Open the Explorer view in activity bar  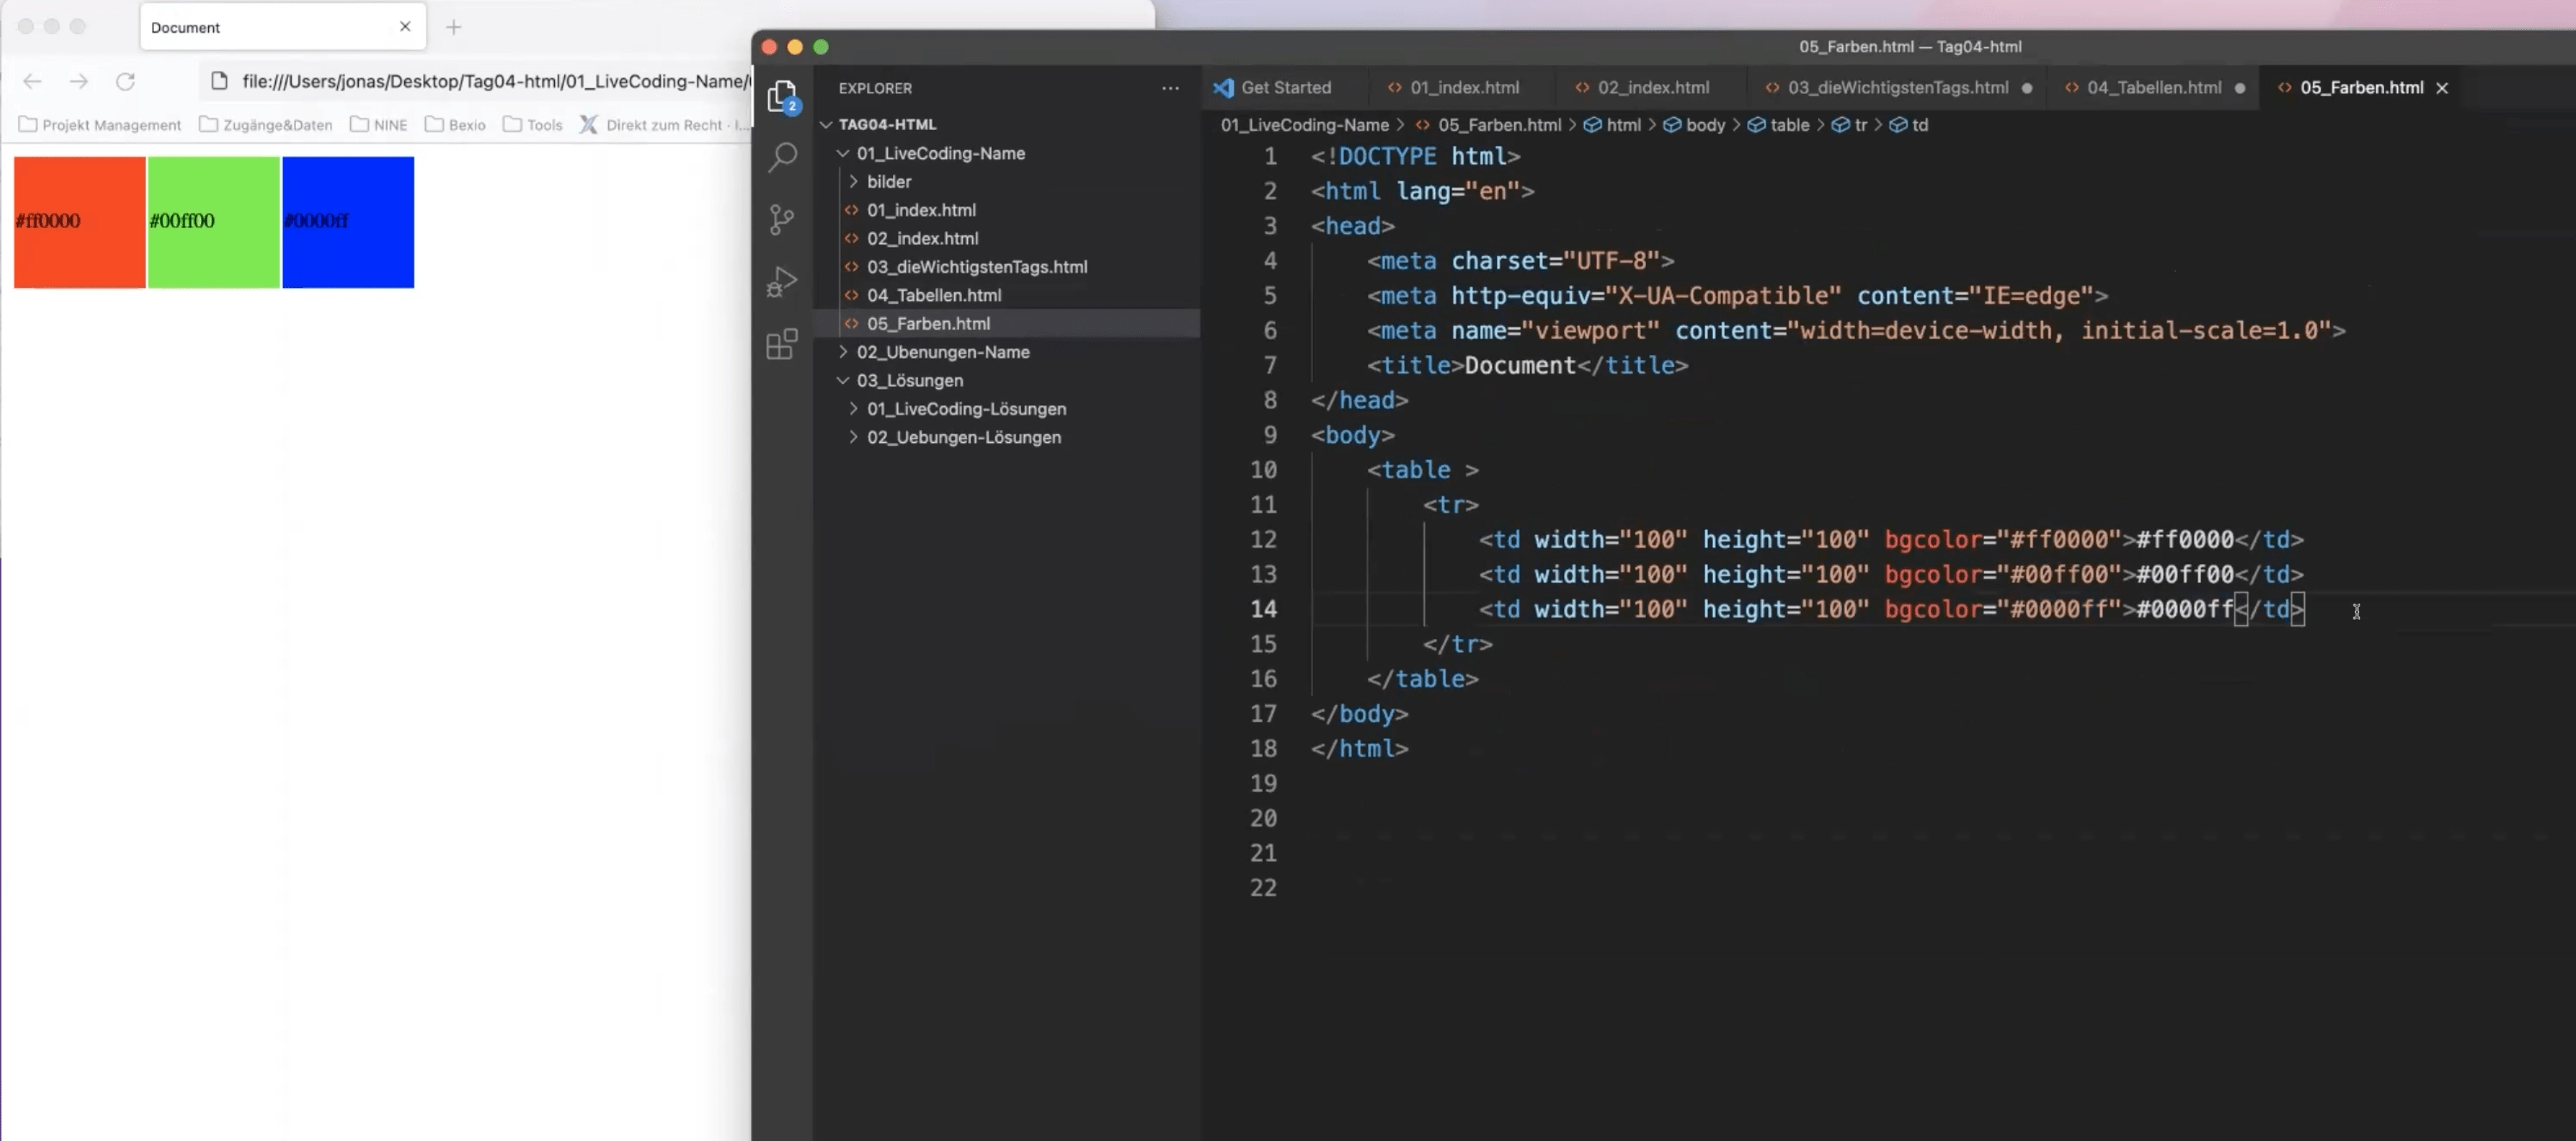coord(782,96)
